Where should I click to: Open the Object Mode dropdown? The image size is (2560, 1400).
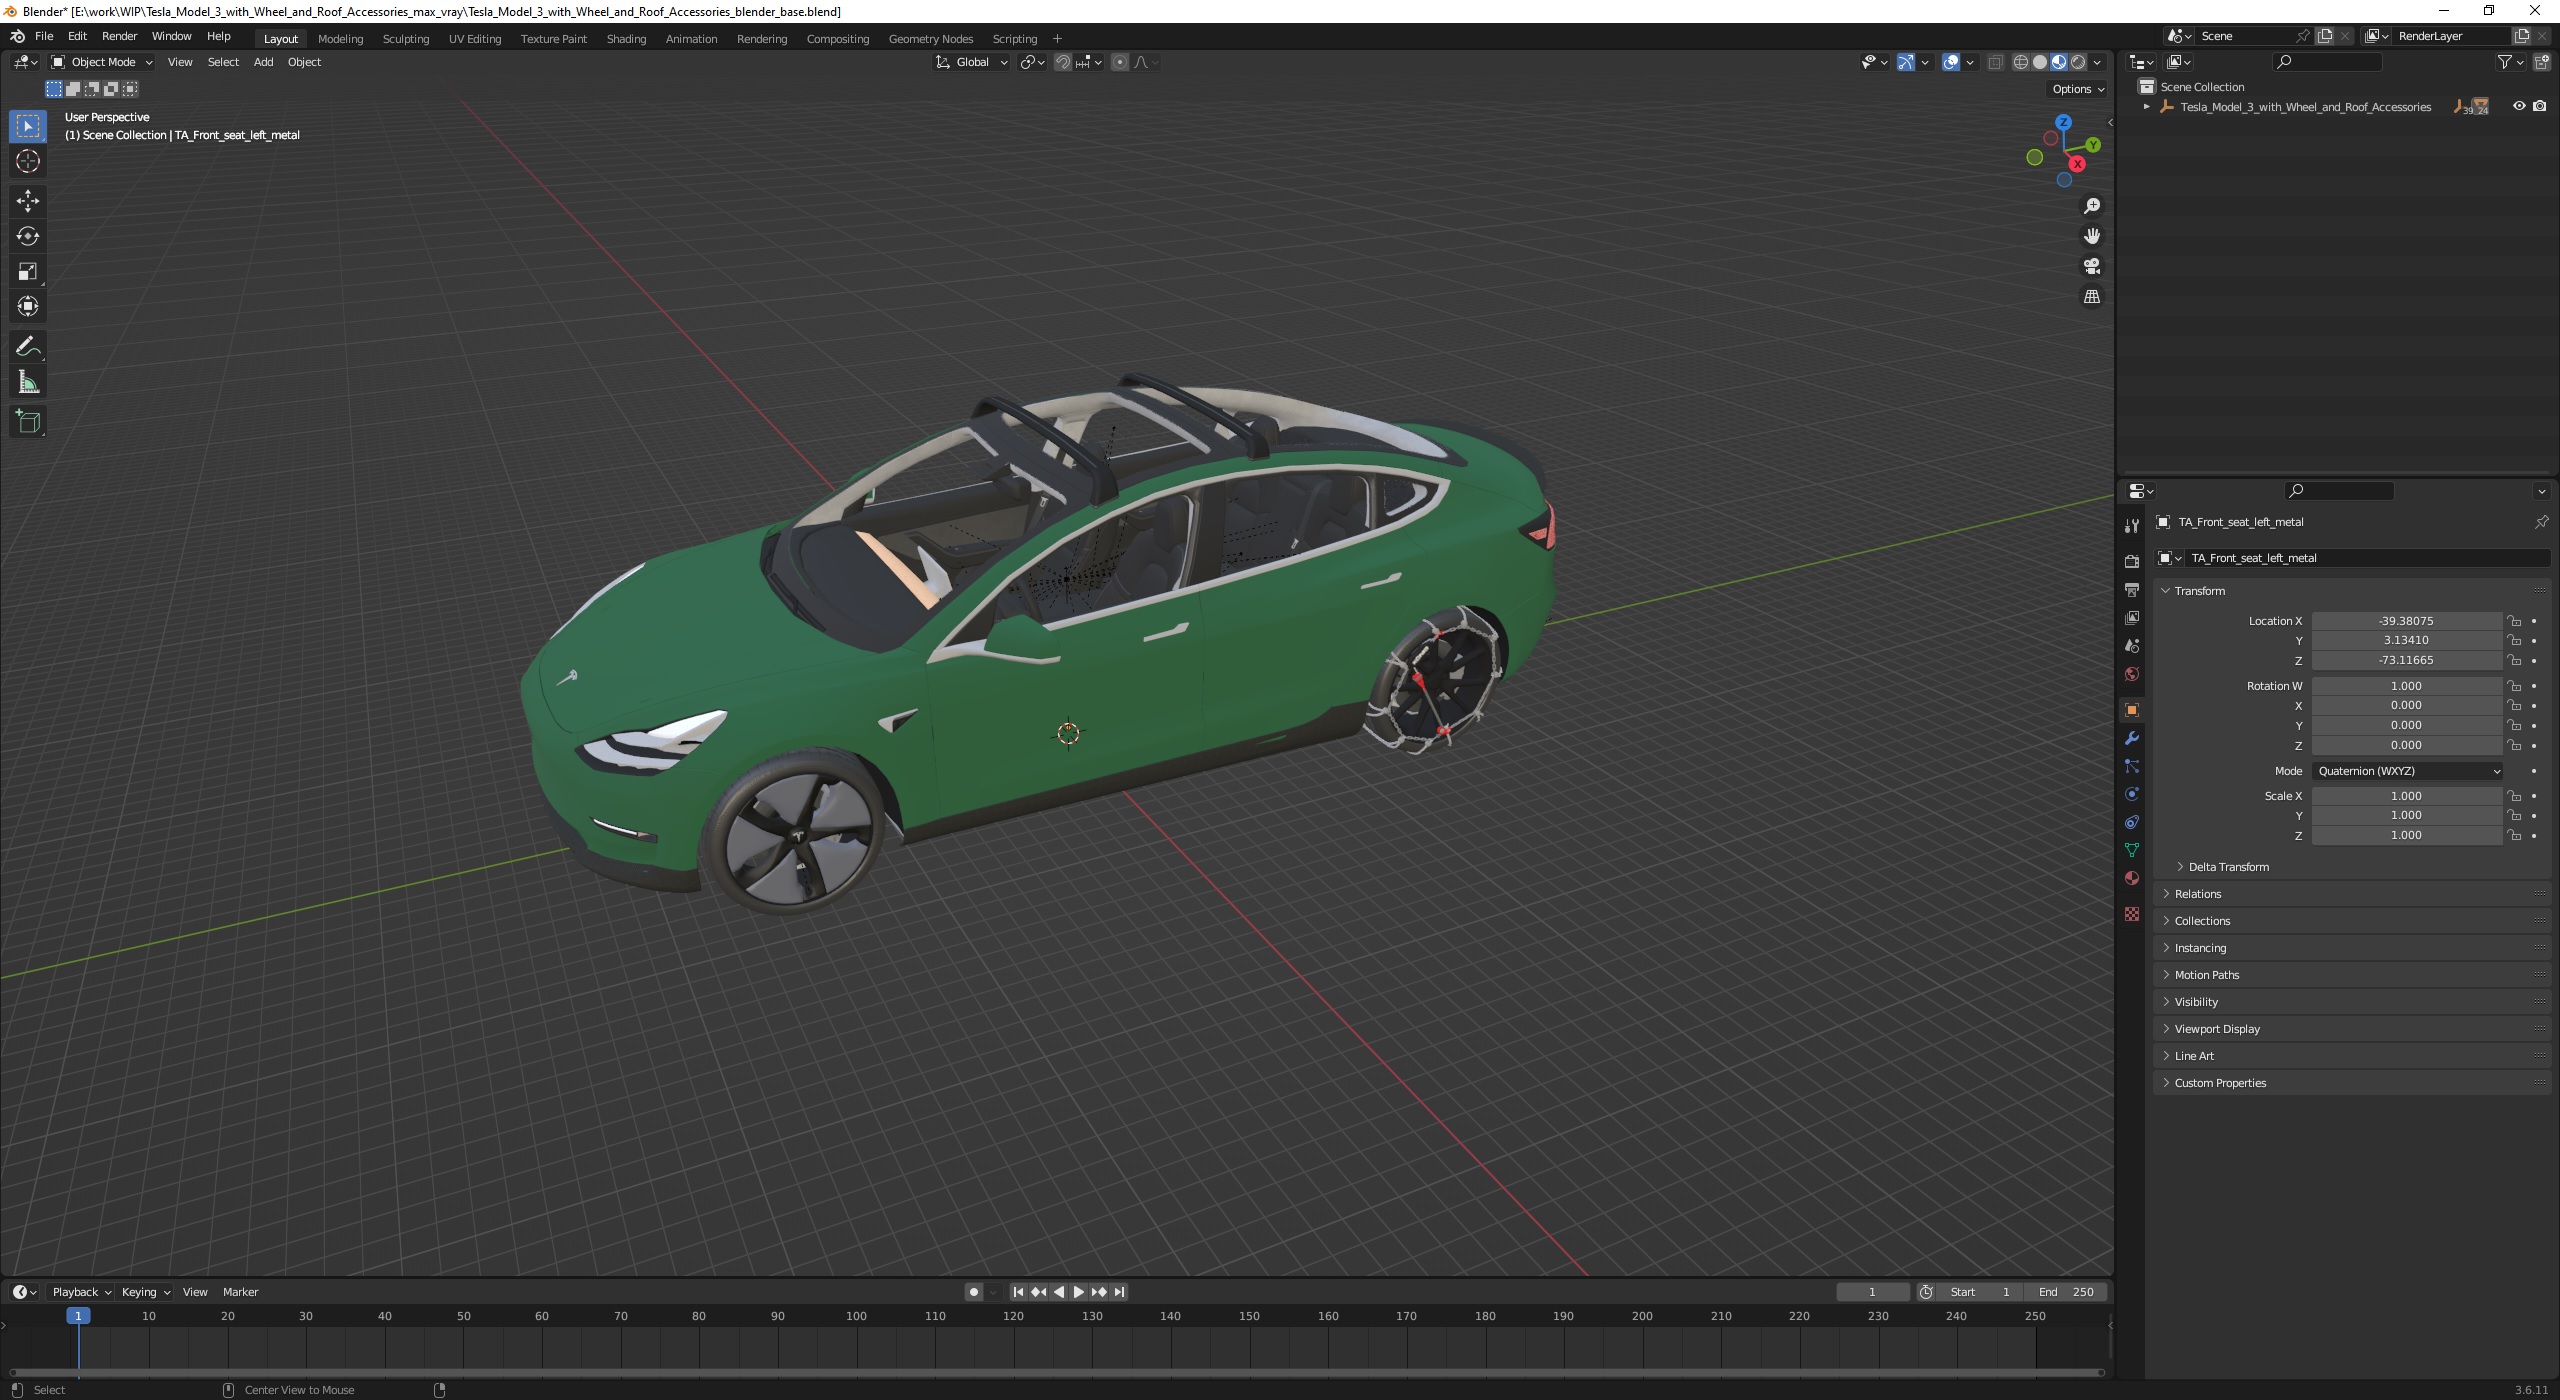(x=102, y=62)
